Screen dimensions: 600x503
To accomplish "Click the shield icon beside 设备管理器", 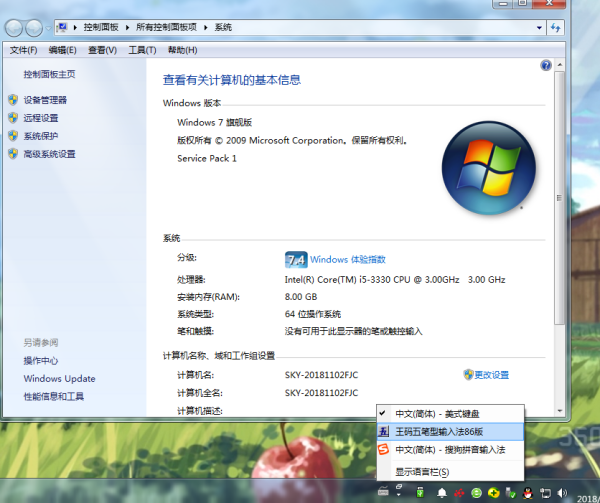I will tap(13, 100).
